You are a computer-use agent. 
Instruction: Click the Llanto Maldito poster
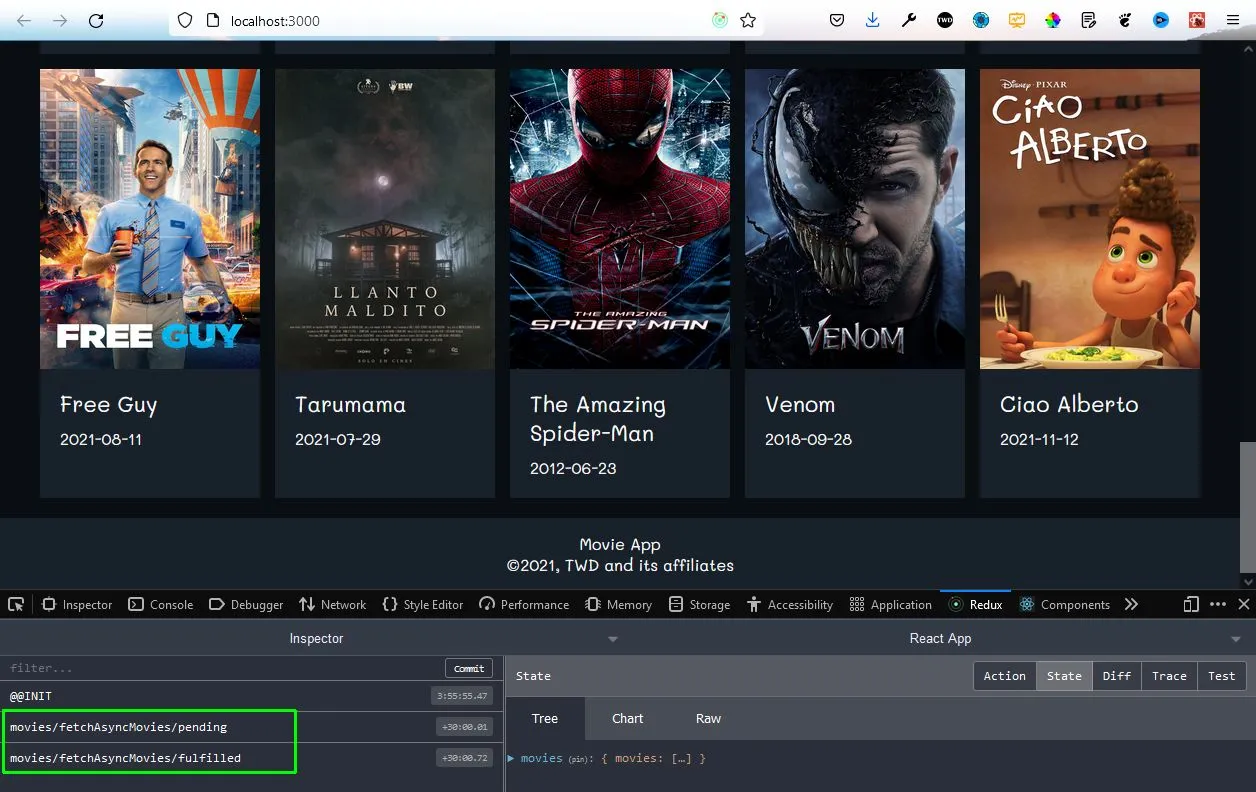[x=385, y=219]
